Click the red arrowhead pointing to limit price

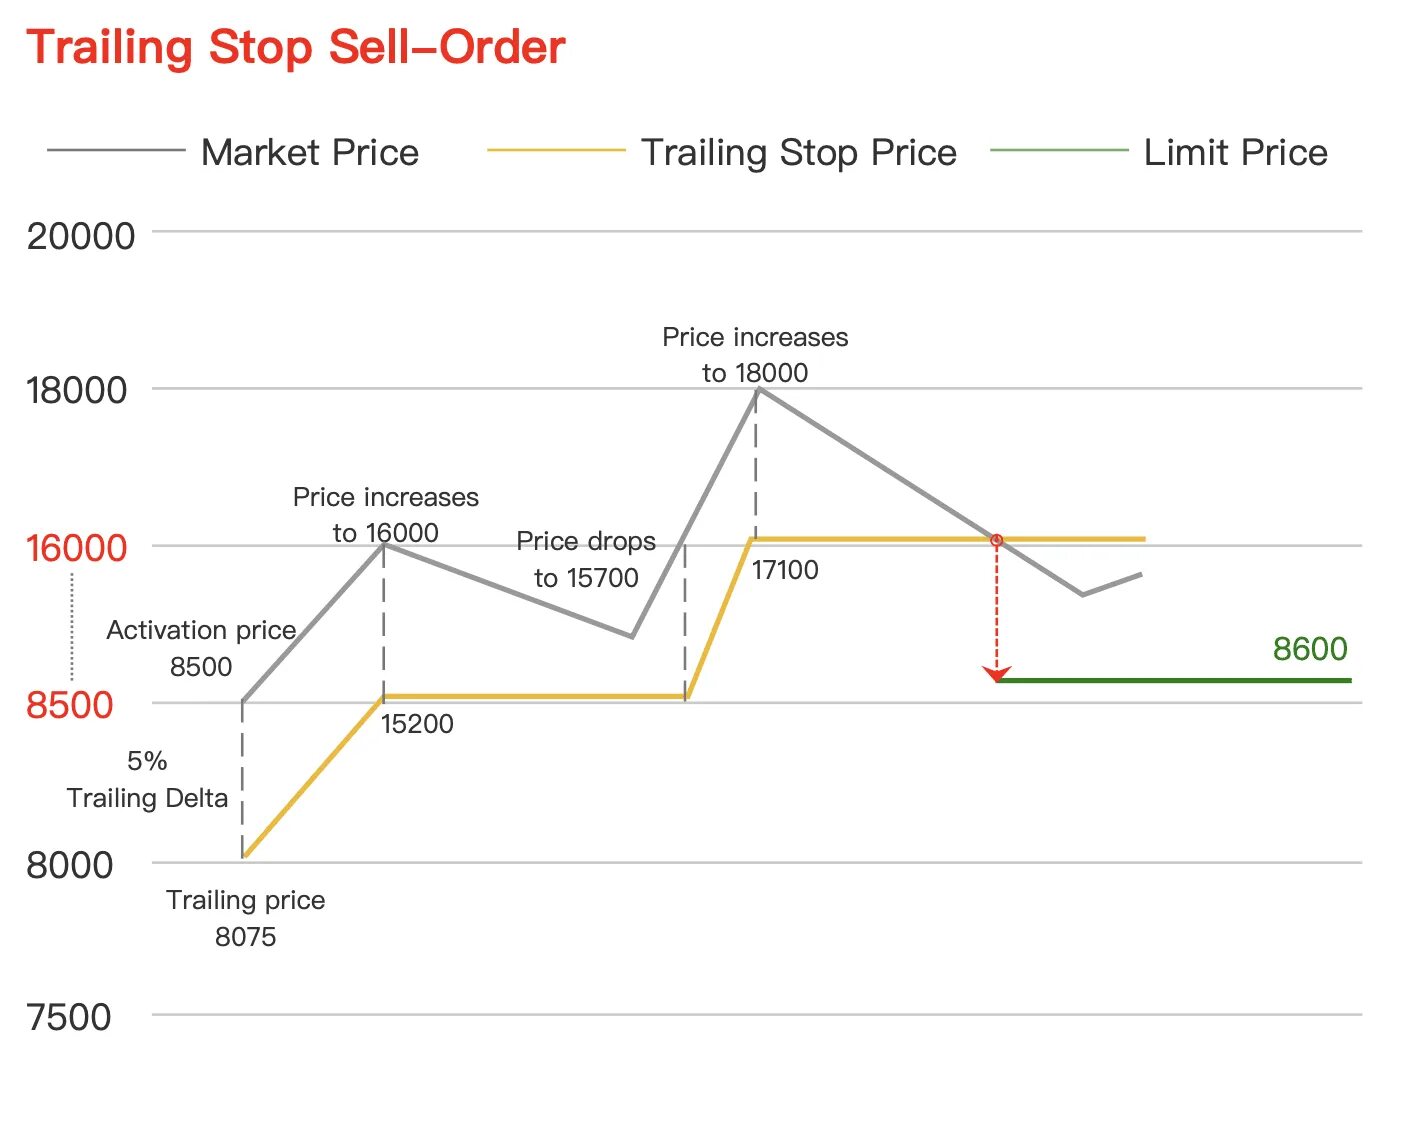click(x=996, y=674)
